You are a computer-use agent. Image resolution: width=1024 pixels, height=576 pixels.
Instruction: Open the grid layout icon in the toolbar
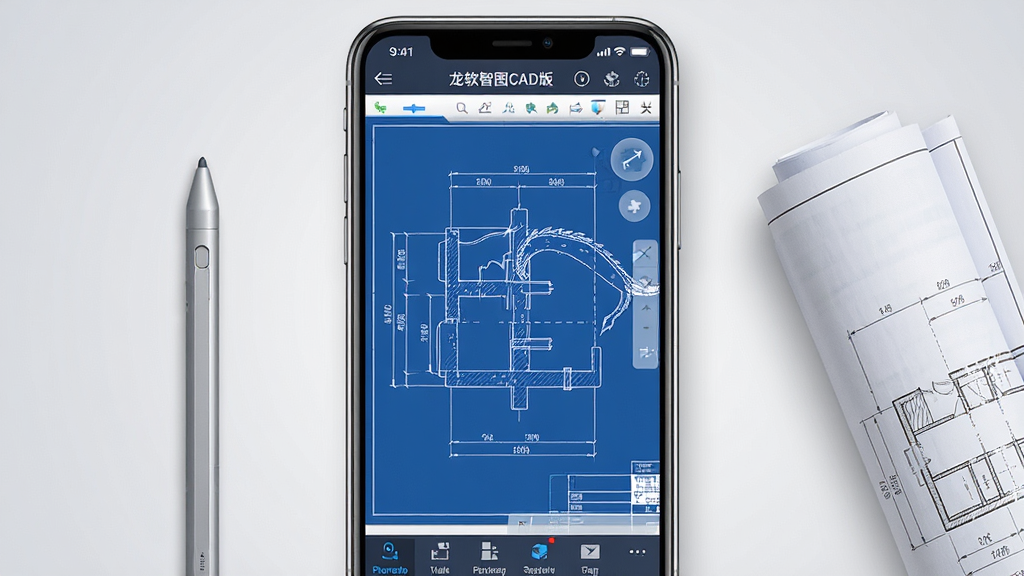click(622, 108)
